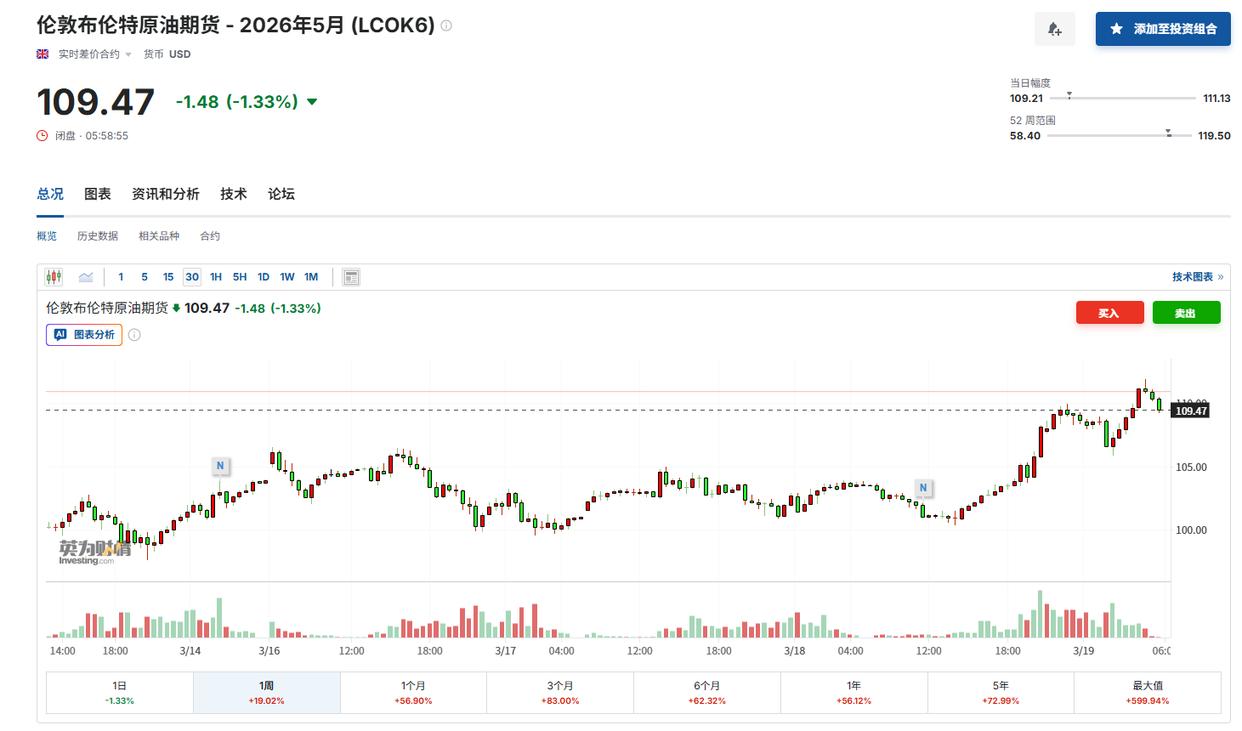Click the 添加至投资组合 button

[x=1162, y=29]
